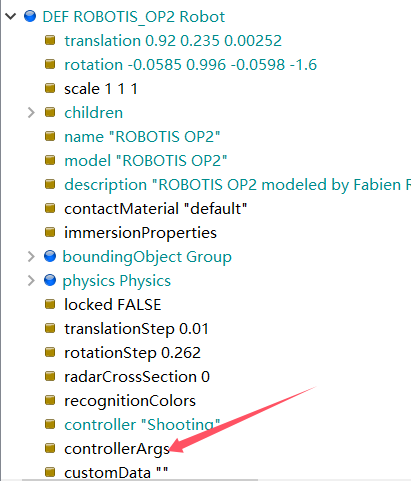Viewport: 411px width, 481px height.
Task: Click the field icon next to customData
Action: coord(50,472)
